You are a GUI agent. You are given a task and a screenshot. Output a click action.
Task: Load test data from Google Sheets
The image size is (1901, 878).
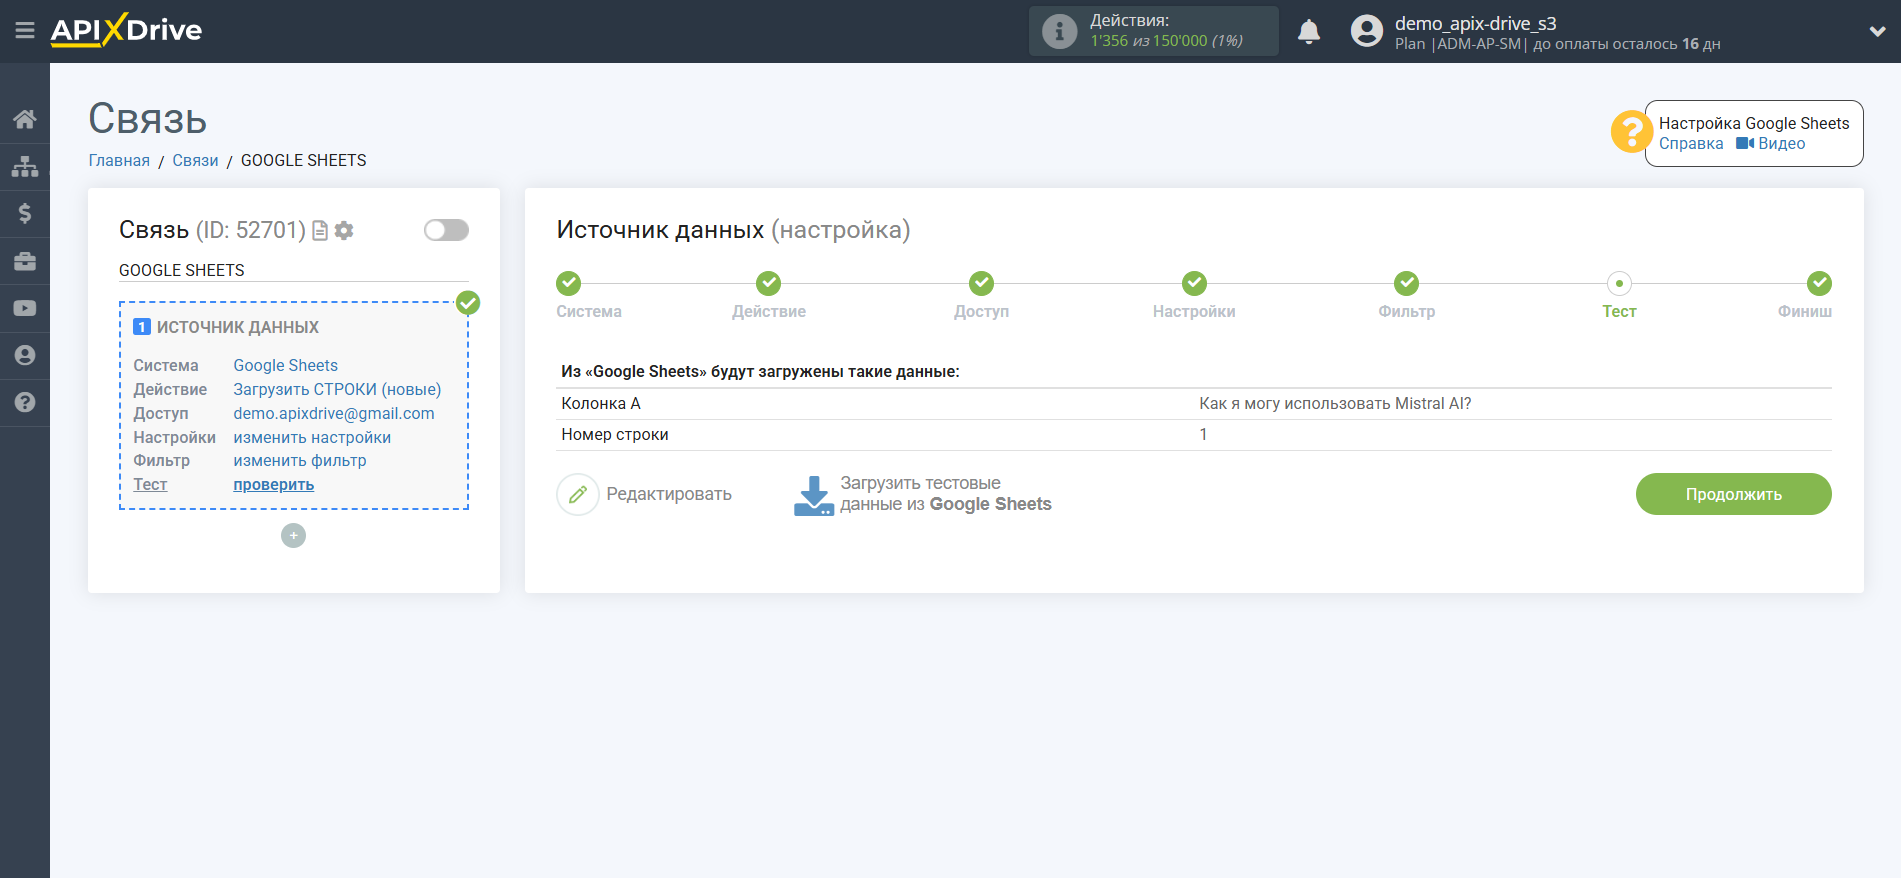pos(922,495)
